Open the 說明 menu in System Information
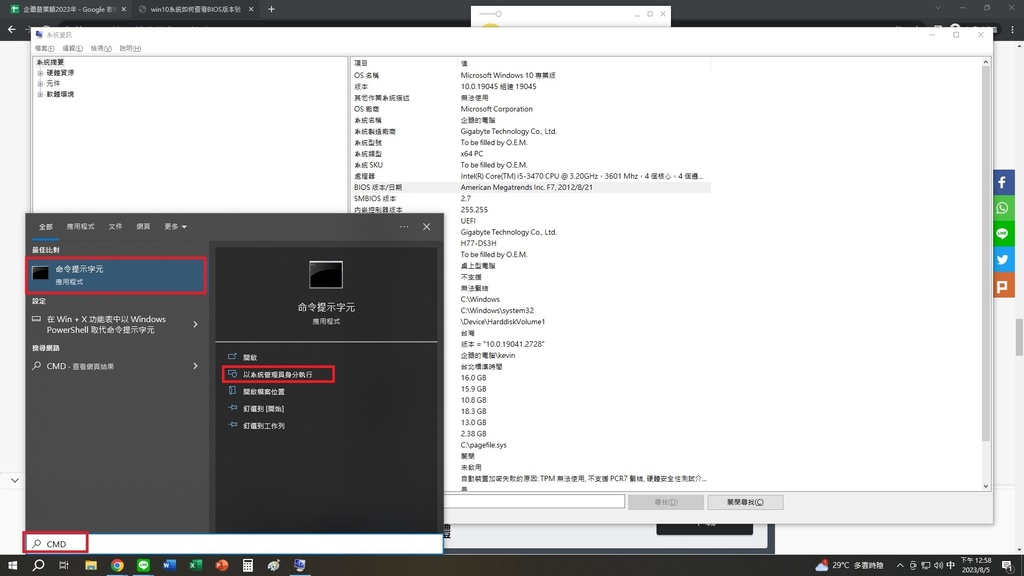1024x576 pixels. [130, 48]
